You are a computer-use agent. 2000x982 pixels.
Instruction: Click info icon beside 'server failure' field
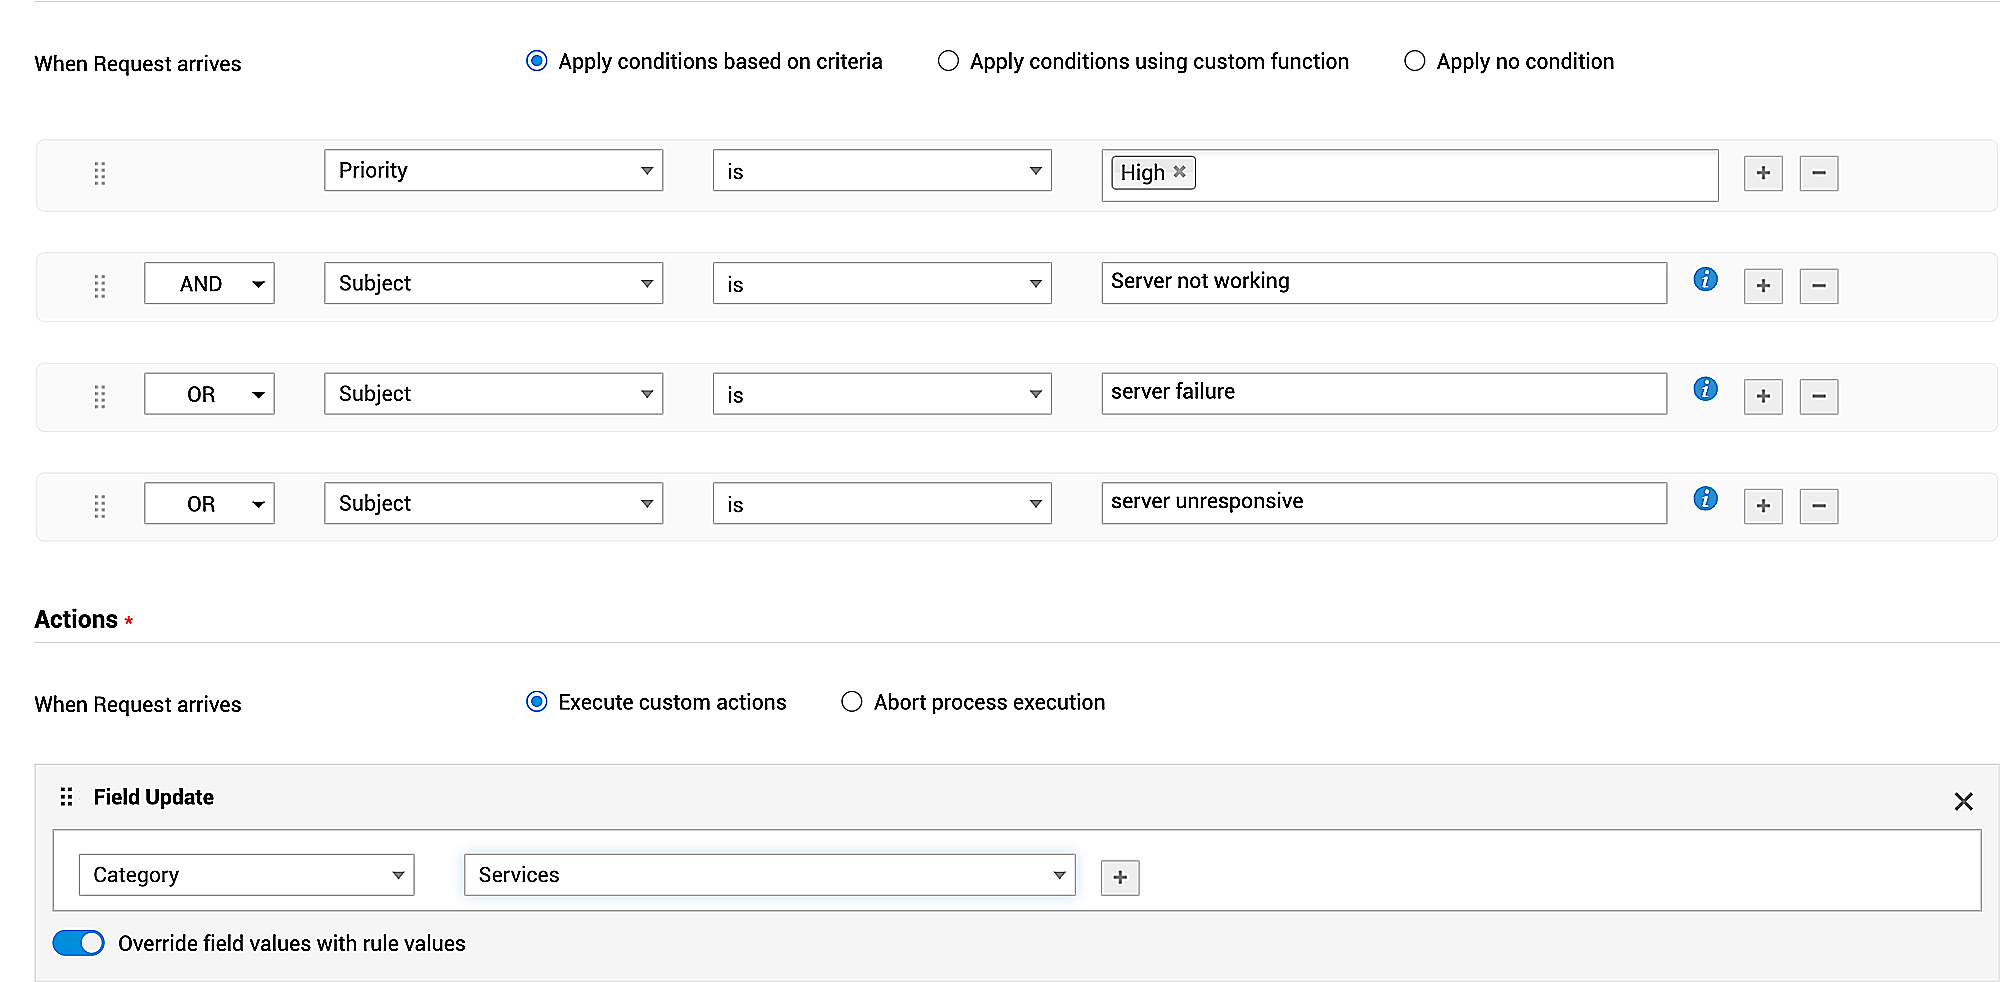point(1705,390)
